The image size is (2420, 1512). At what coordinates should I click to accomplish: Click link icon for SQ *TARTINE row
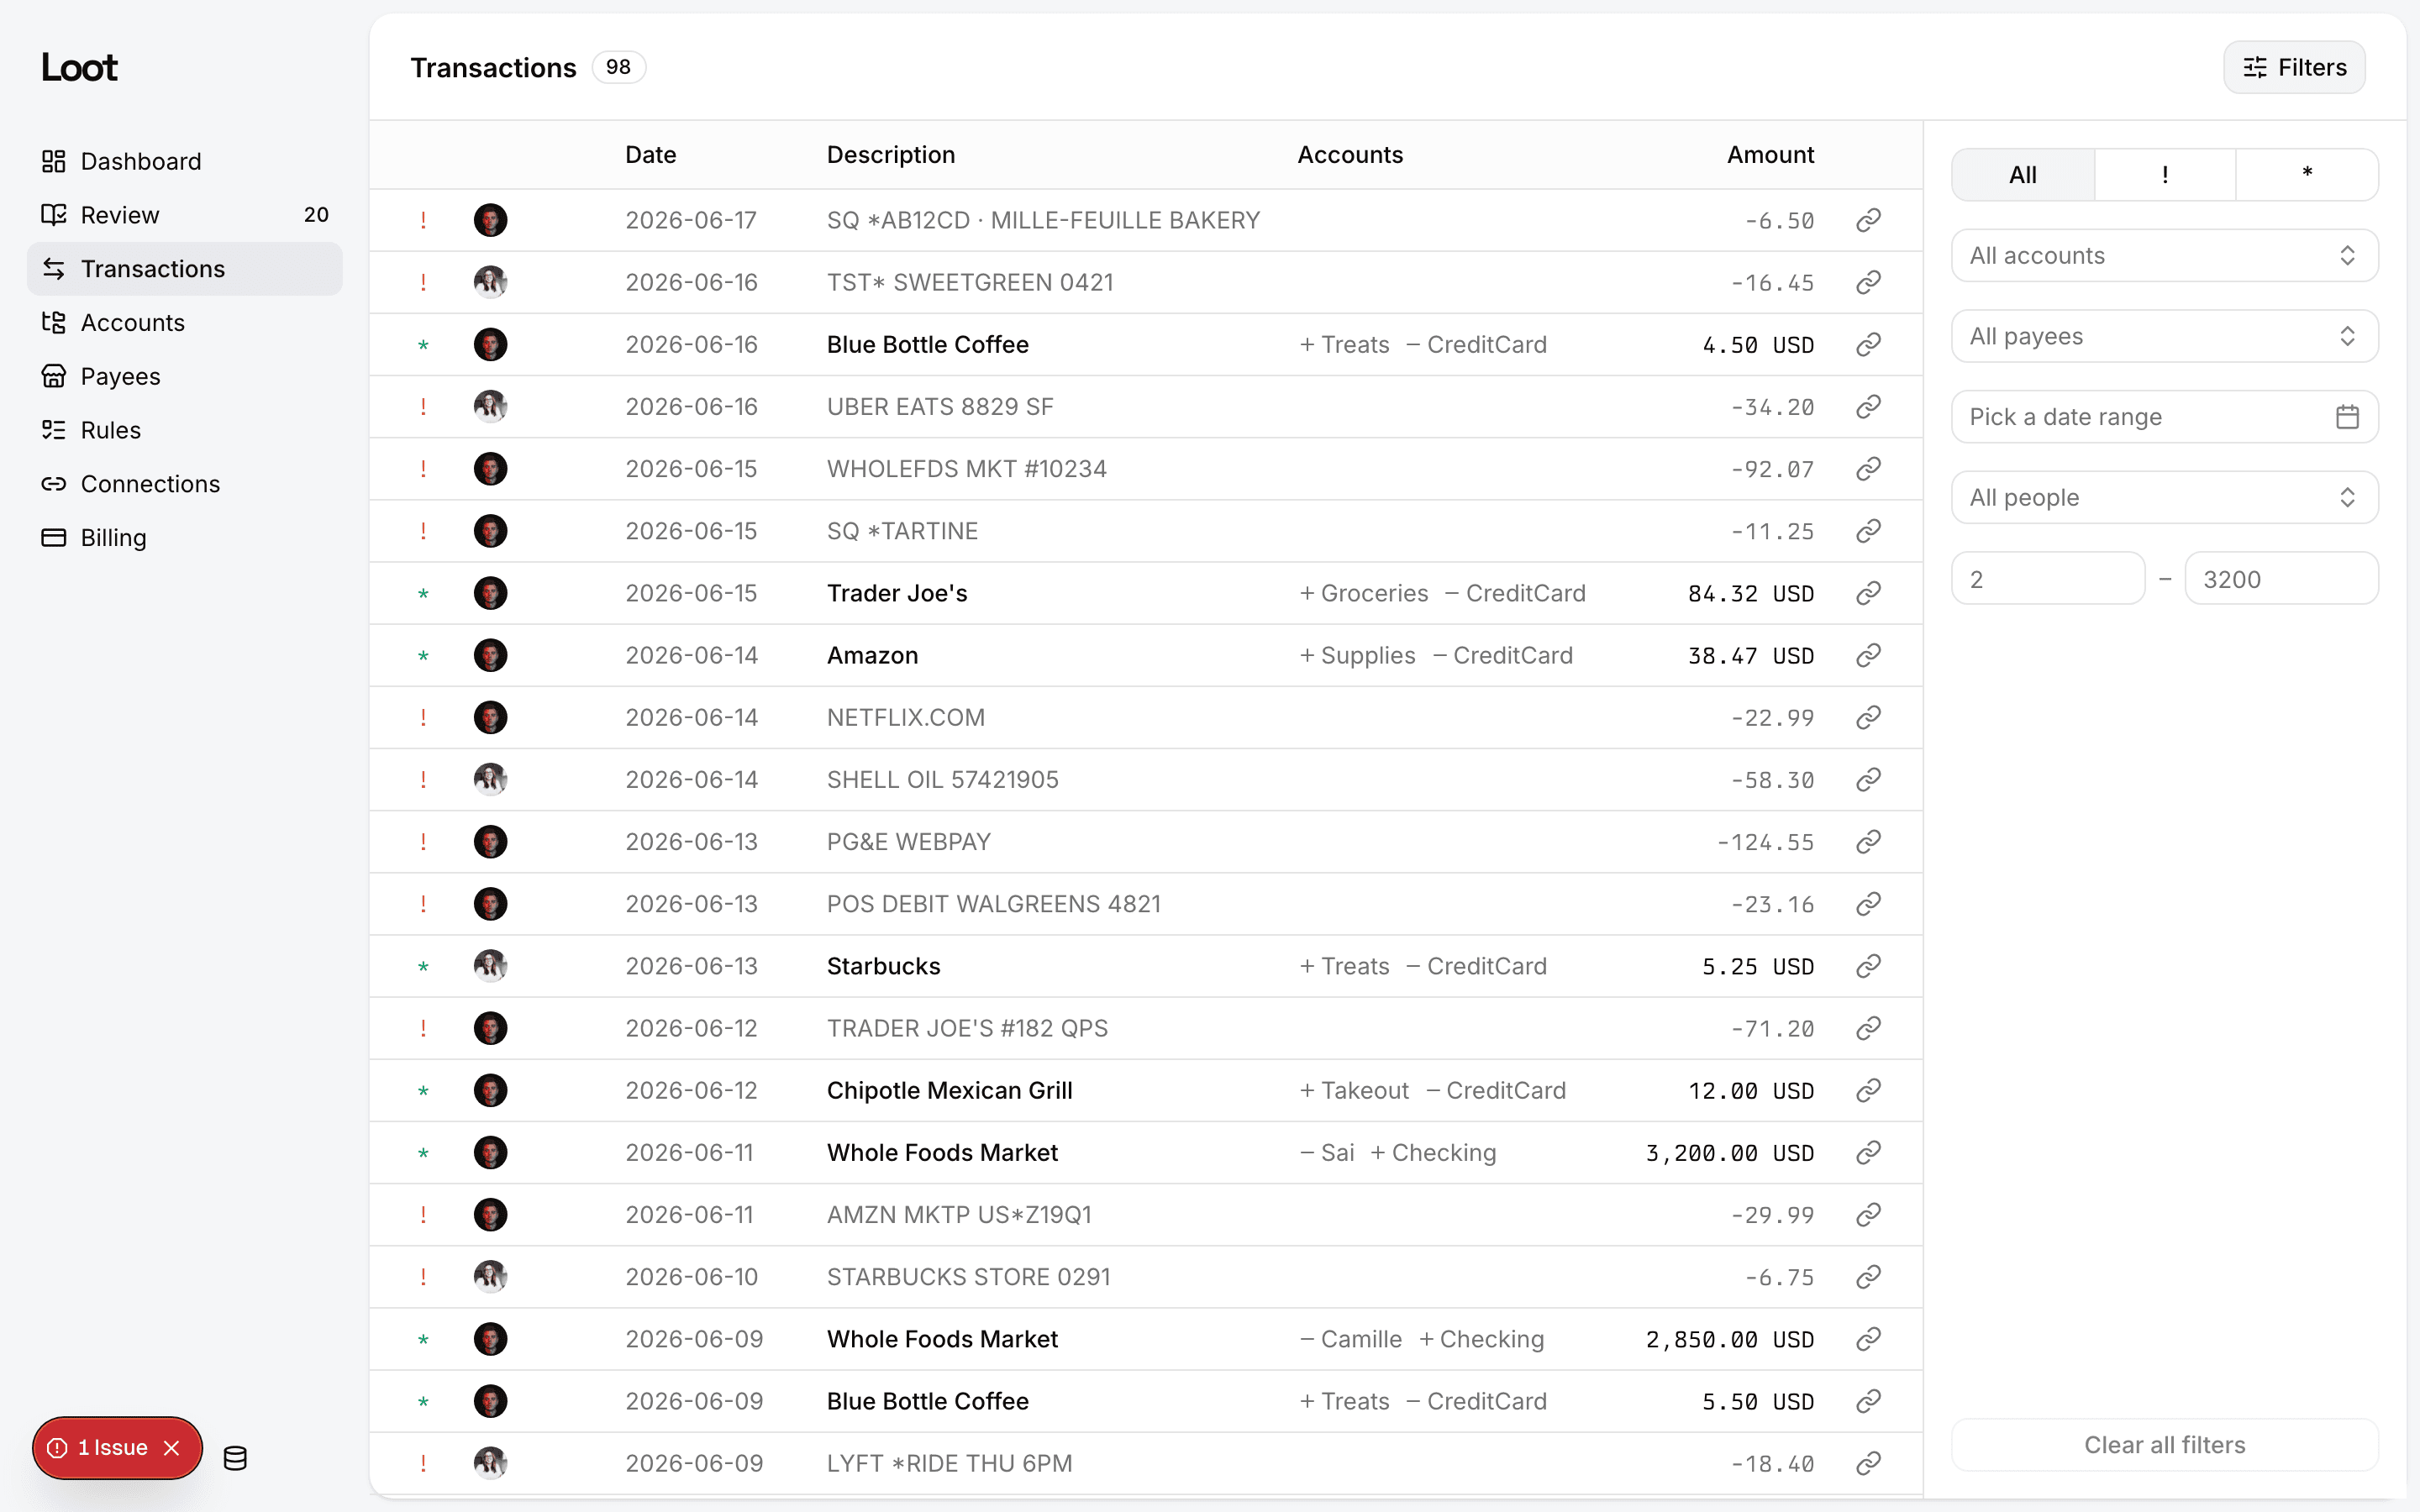coord(1868,531)
